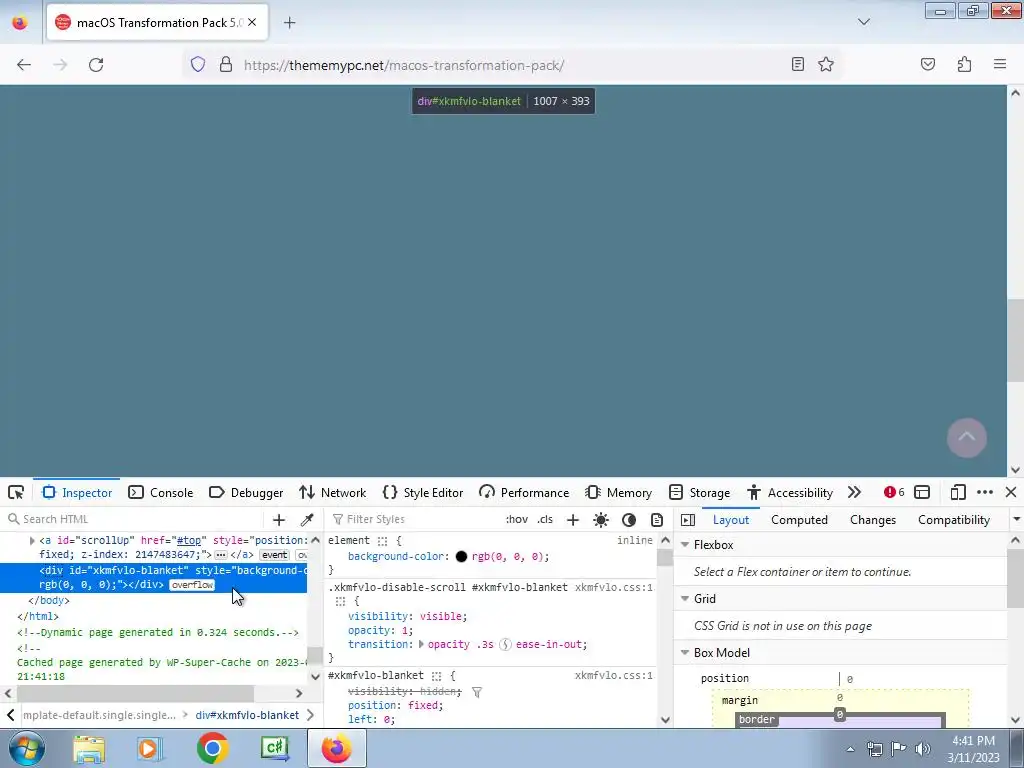The width and height of the screenshot is (1024, 768).
Task: Toggle the .cls classes panel
Action: click(545, 519)
